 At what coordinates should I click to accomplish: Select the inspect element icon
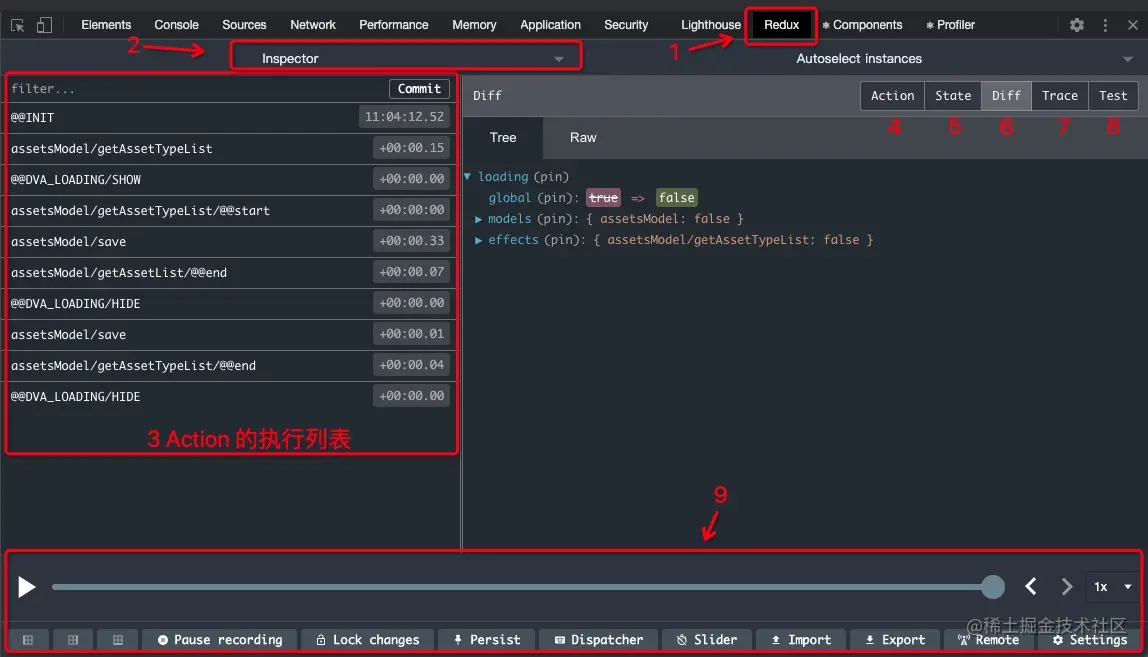[x=16, y=24]
